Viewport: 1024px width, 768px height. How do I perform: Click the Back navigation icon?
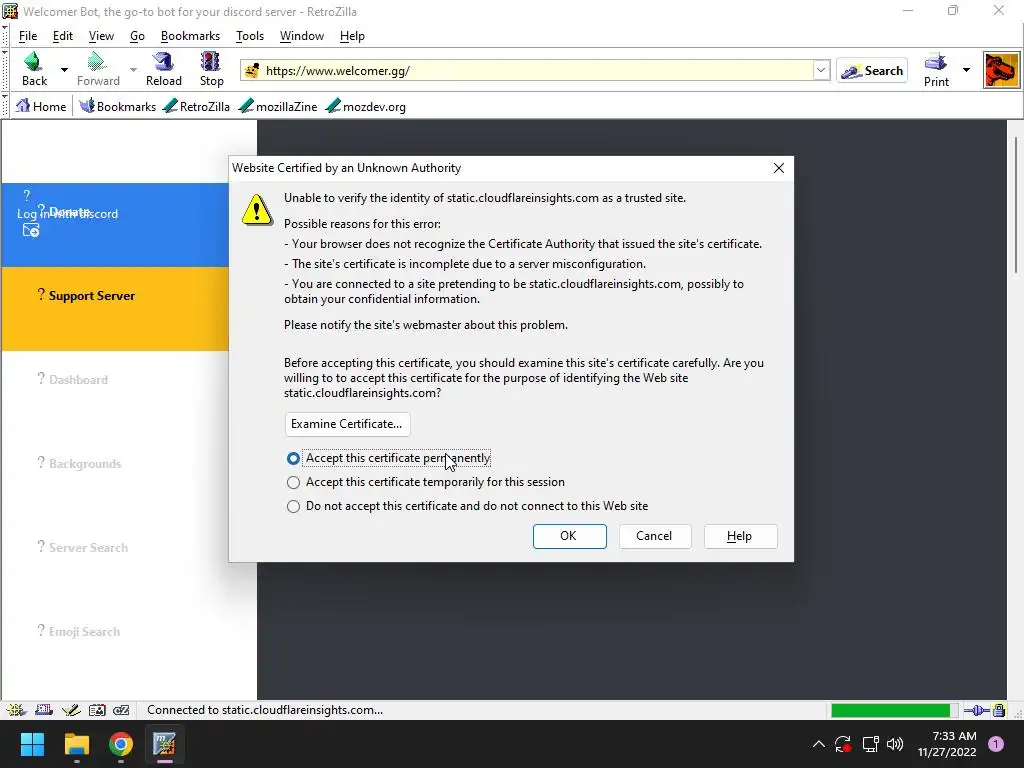click(34, 69)
